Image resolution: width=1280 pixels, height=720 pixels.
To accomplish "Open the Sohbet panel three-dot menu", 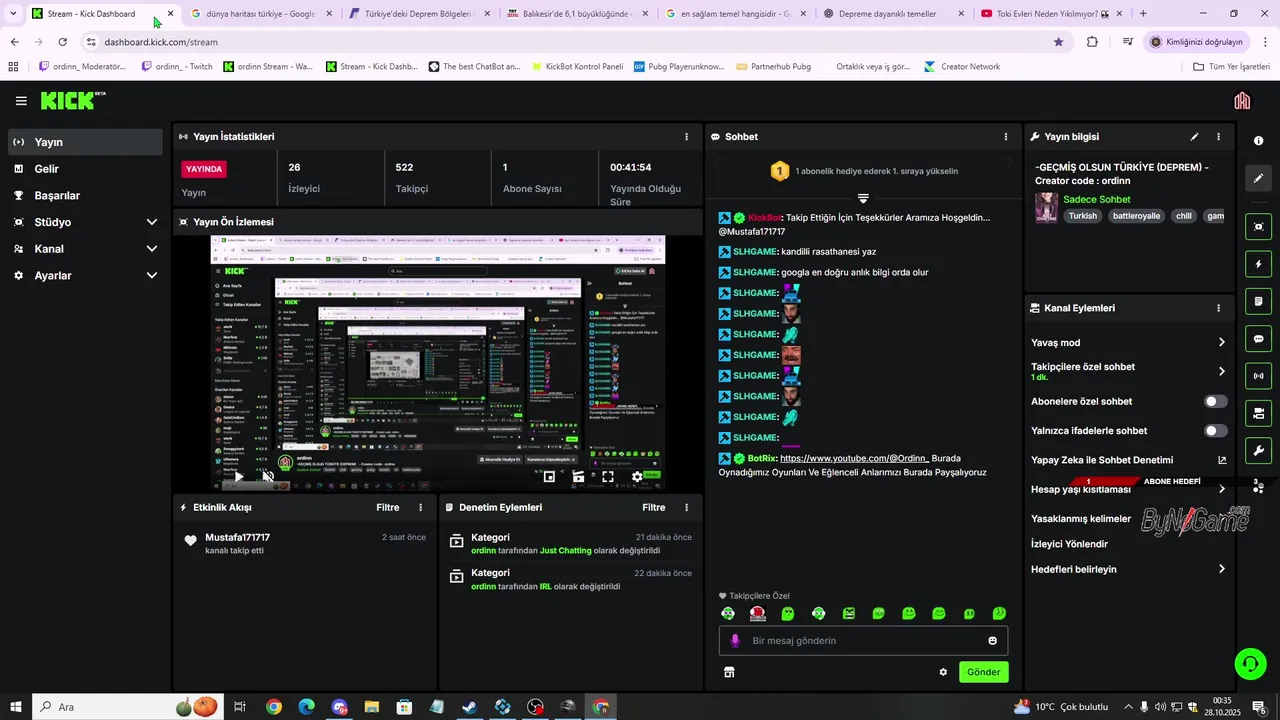I will click(x=1006, y=137).
